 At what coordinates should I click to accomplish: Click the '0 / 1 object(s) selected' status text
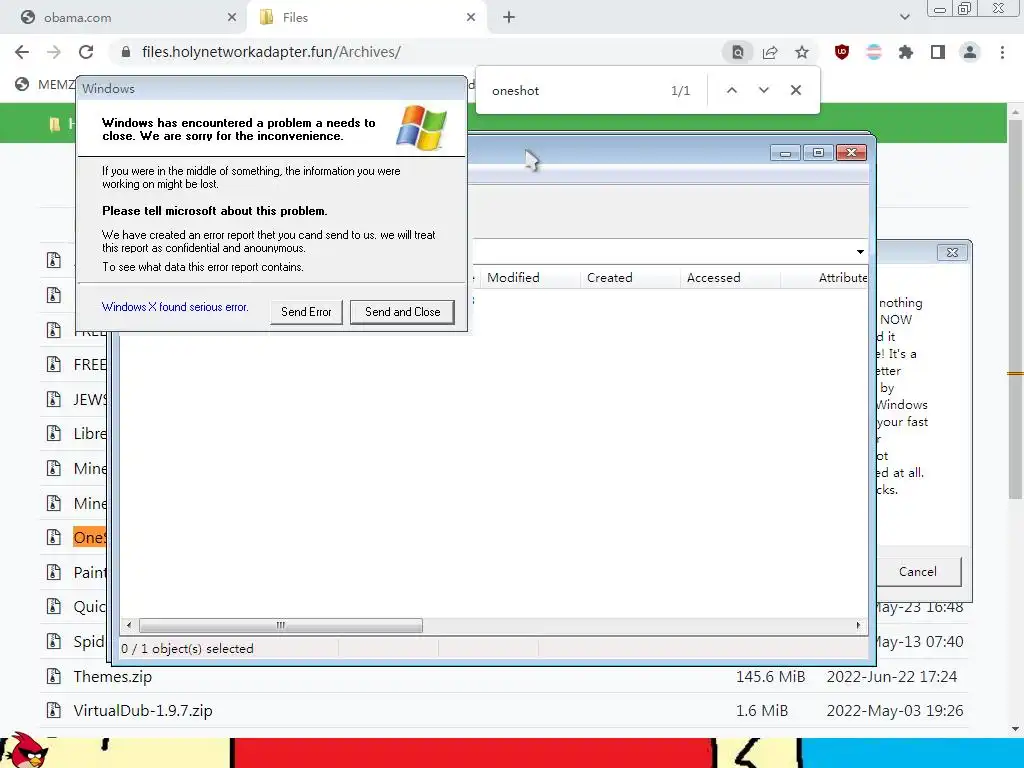pyautogui.click(x=187, y=648)
